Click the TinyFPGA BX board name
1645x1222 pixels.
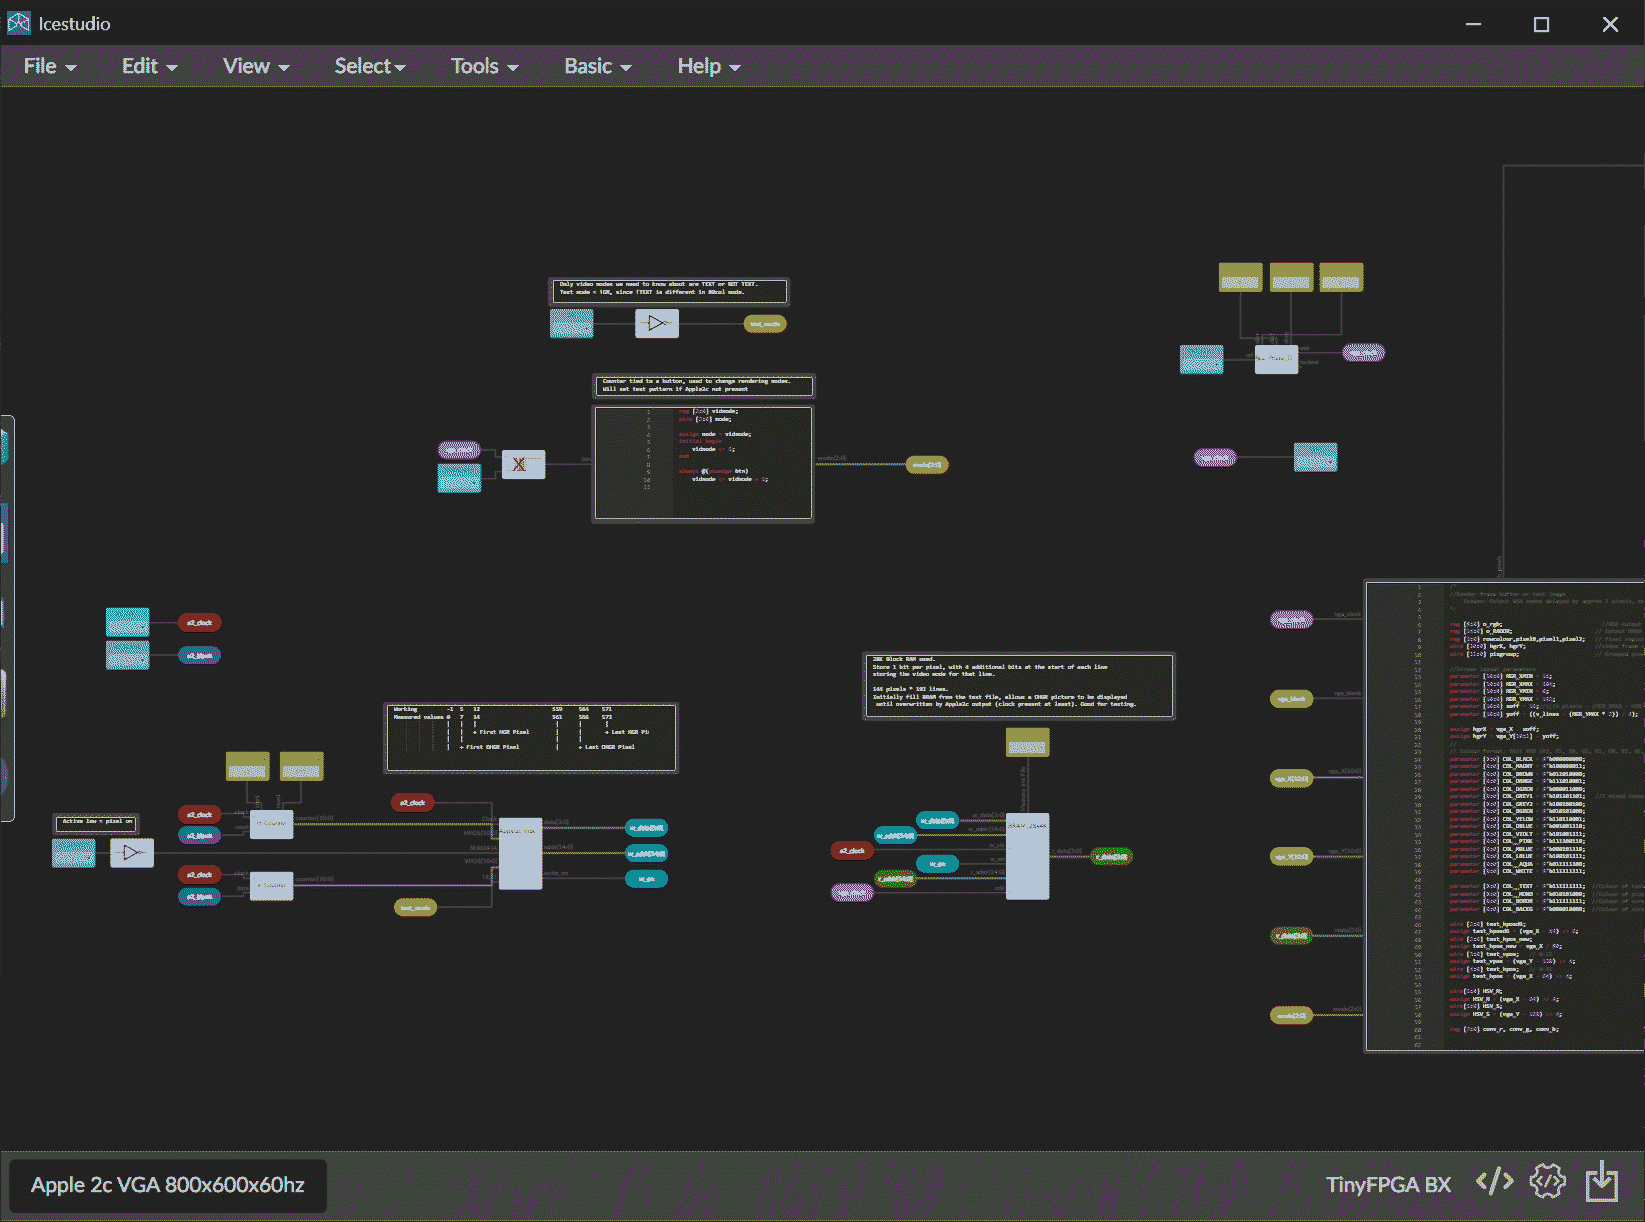point(1388,1185)
